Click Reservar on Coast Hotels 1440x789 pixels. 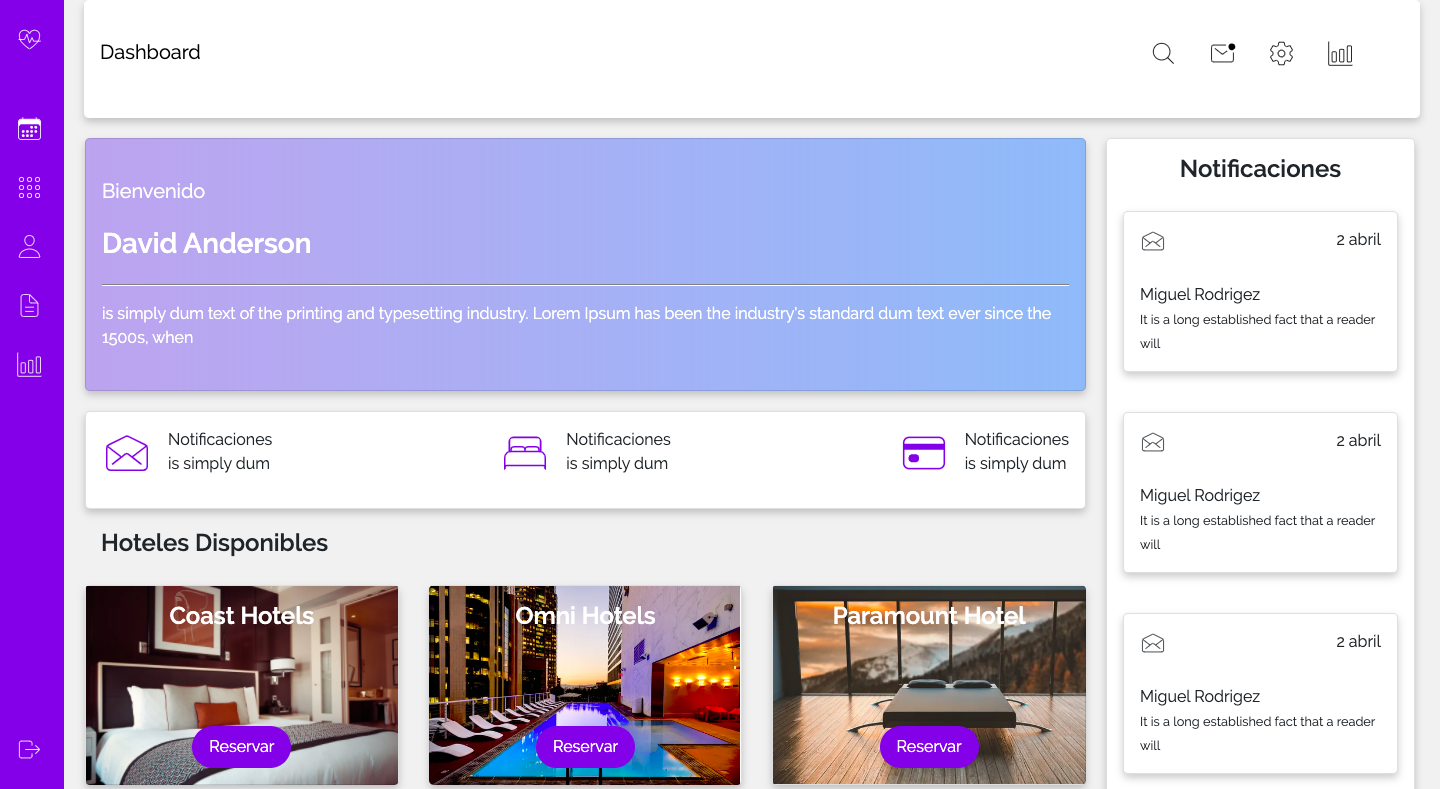point(241,746)
